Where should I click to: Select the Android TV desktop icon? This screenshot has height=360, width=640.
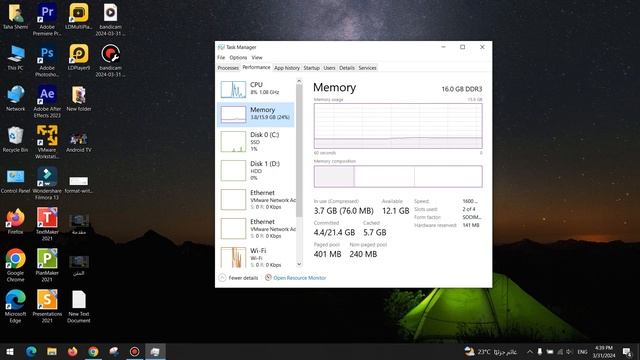pyautogui.click(x=78, y=142)
